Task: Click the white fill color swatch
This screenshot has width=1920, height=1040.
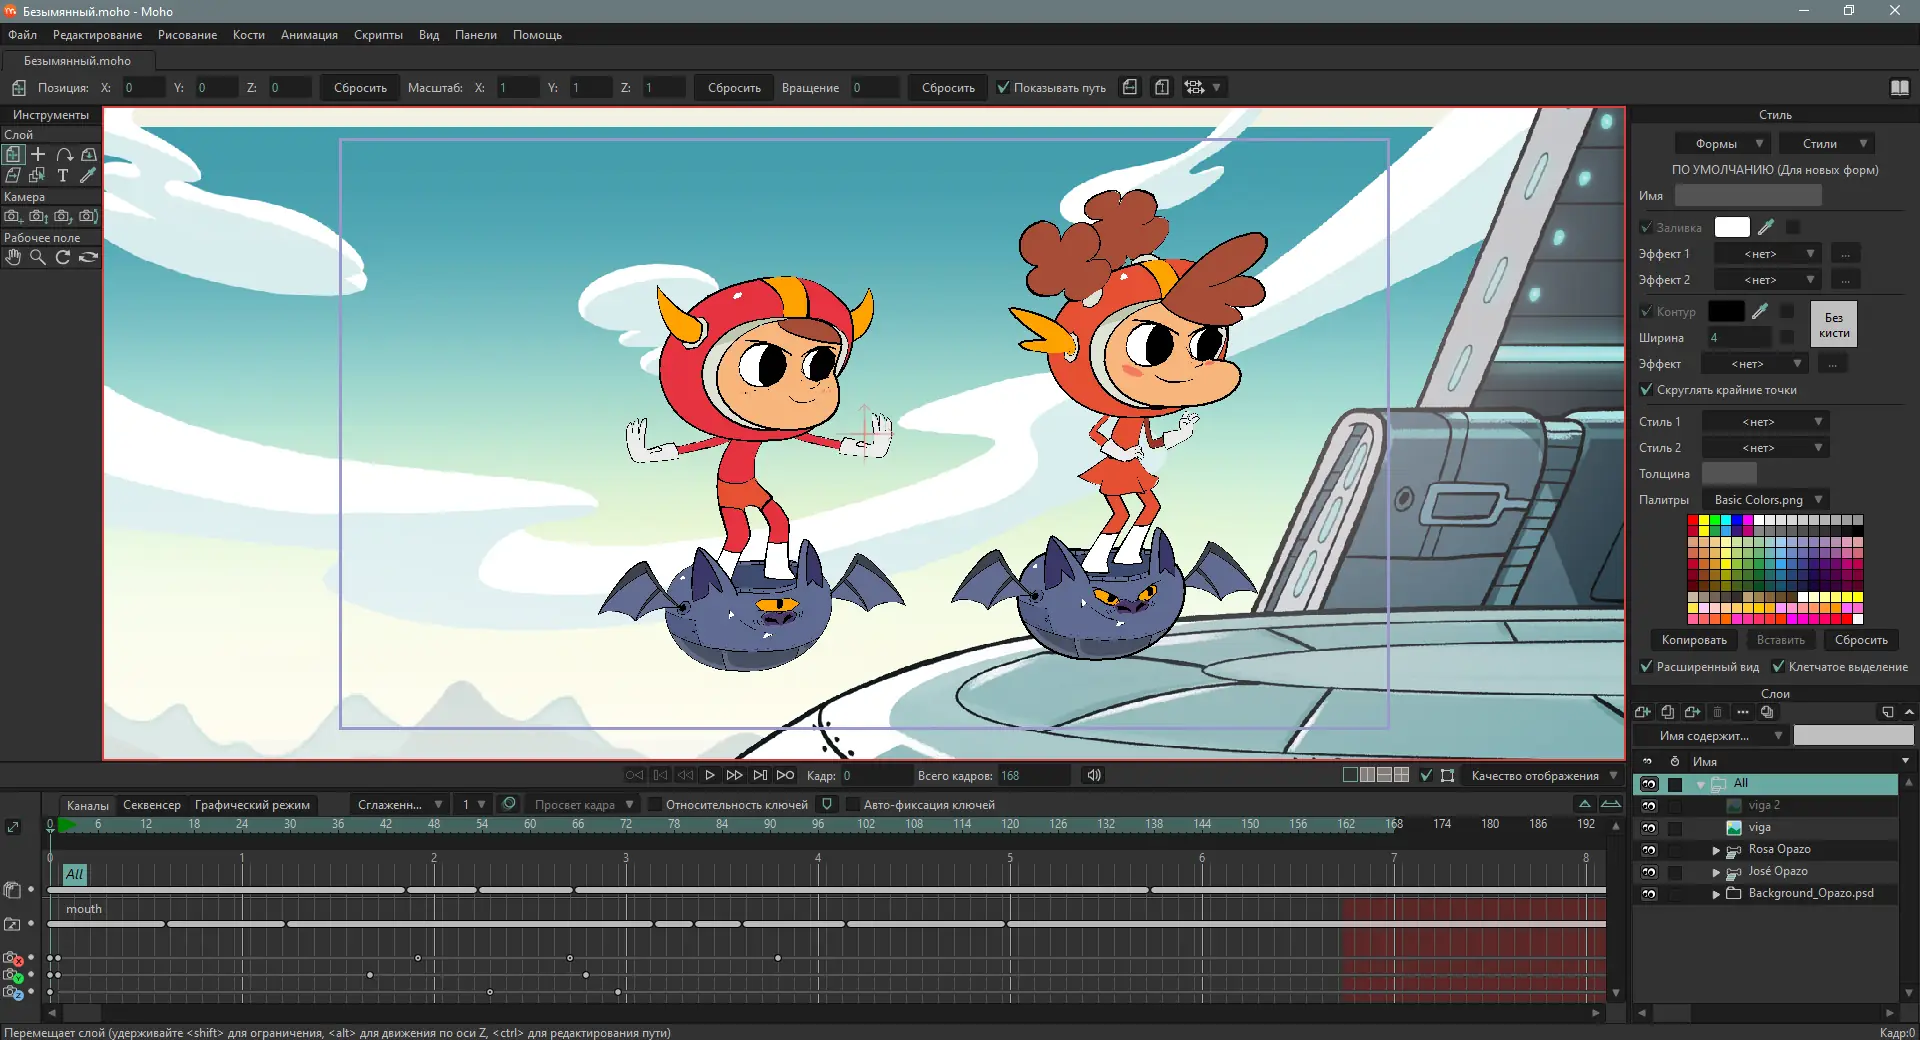Action: [1732, 227]
